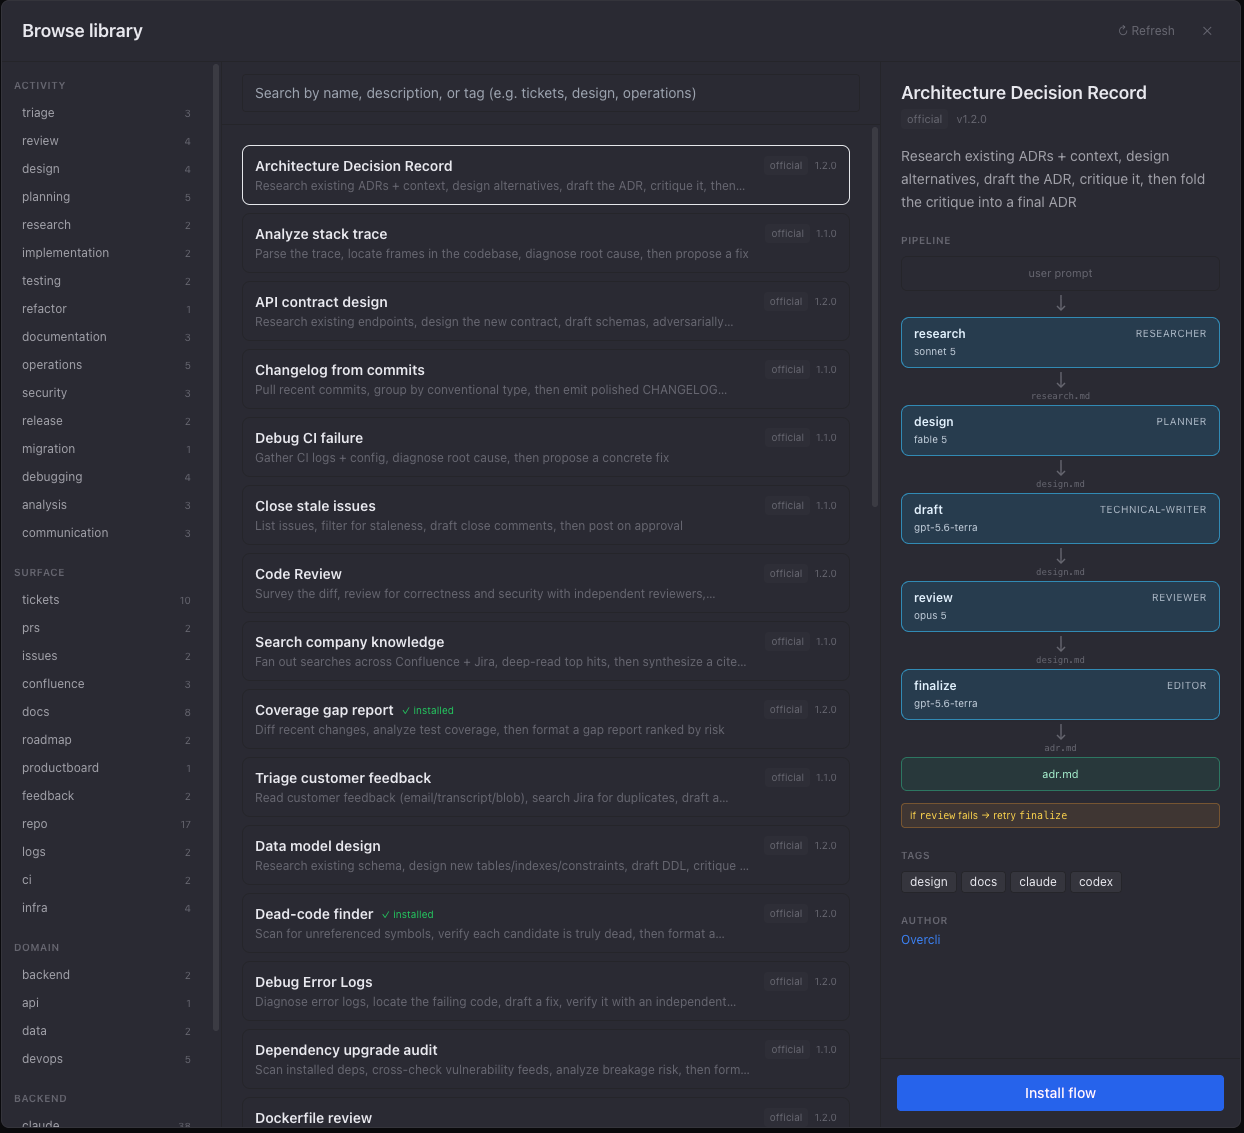Open the Debug Error Logs flow
The image size is (1244, 1133).
[546, 991]
